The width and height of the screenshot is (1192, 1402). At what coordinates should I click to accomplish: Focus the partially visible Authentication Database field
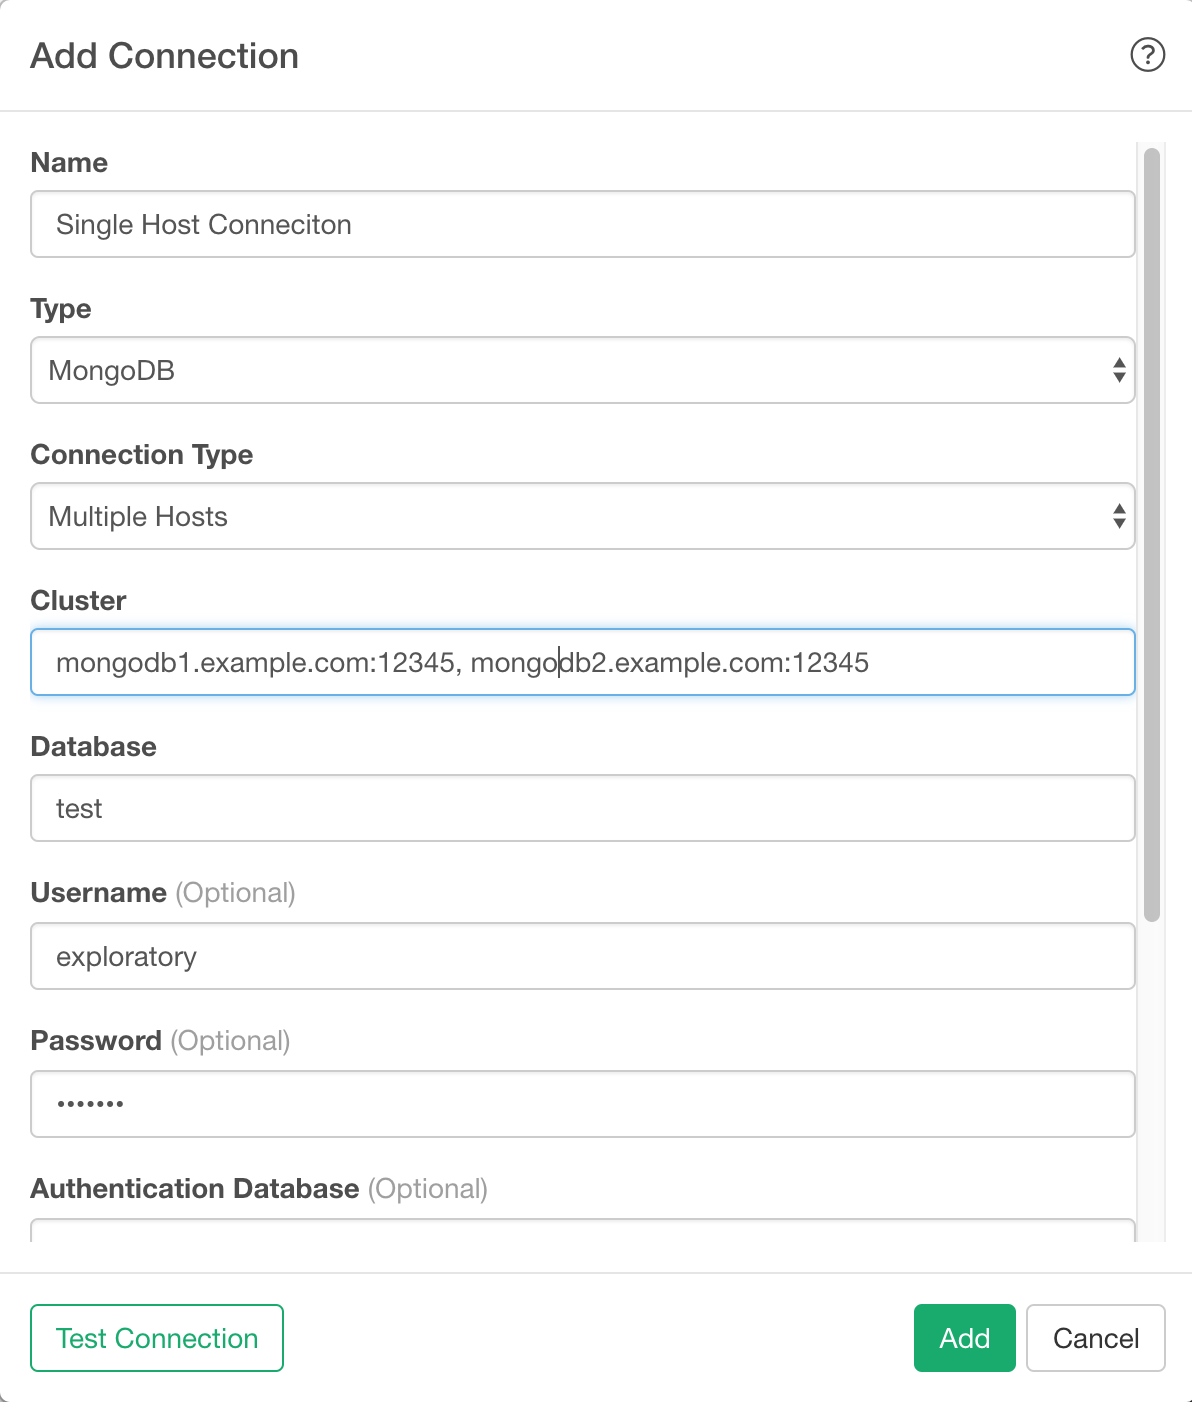[x=583, y=1230]
